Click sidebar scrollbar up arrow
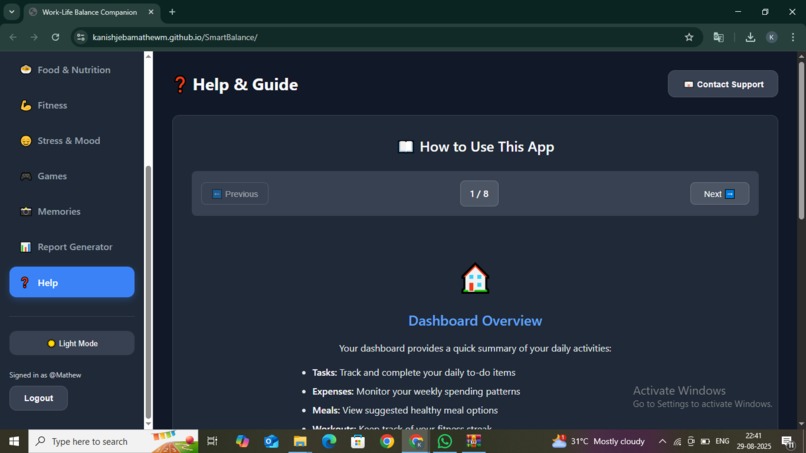 (148, 56)
